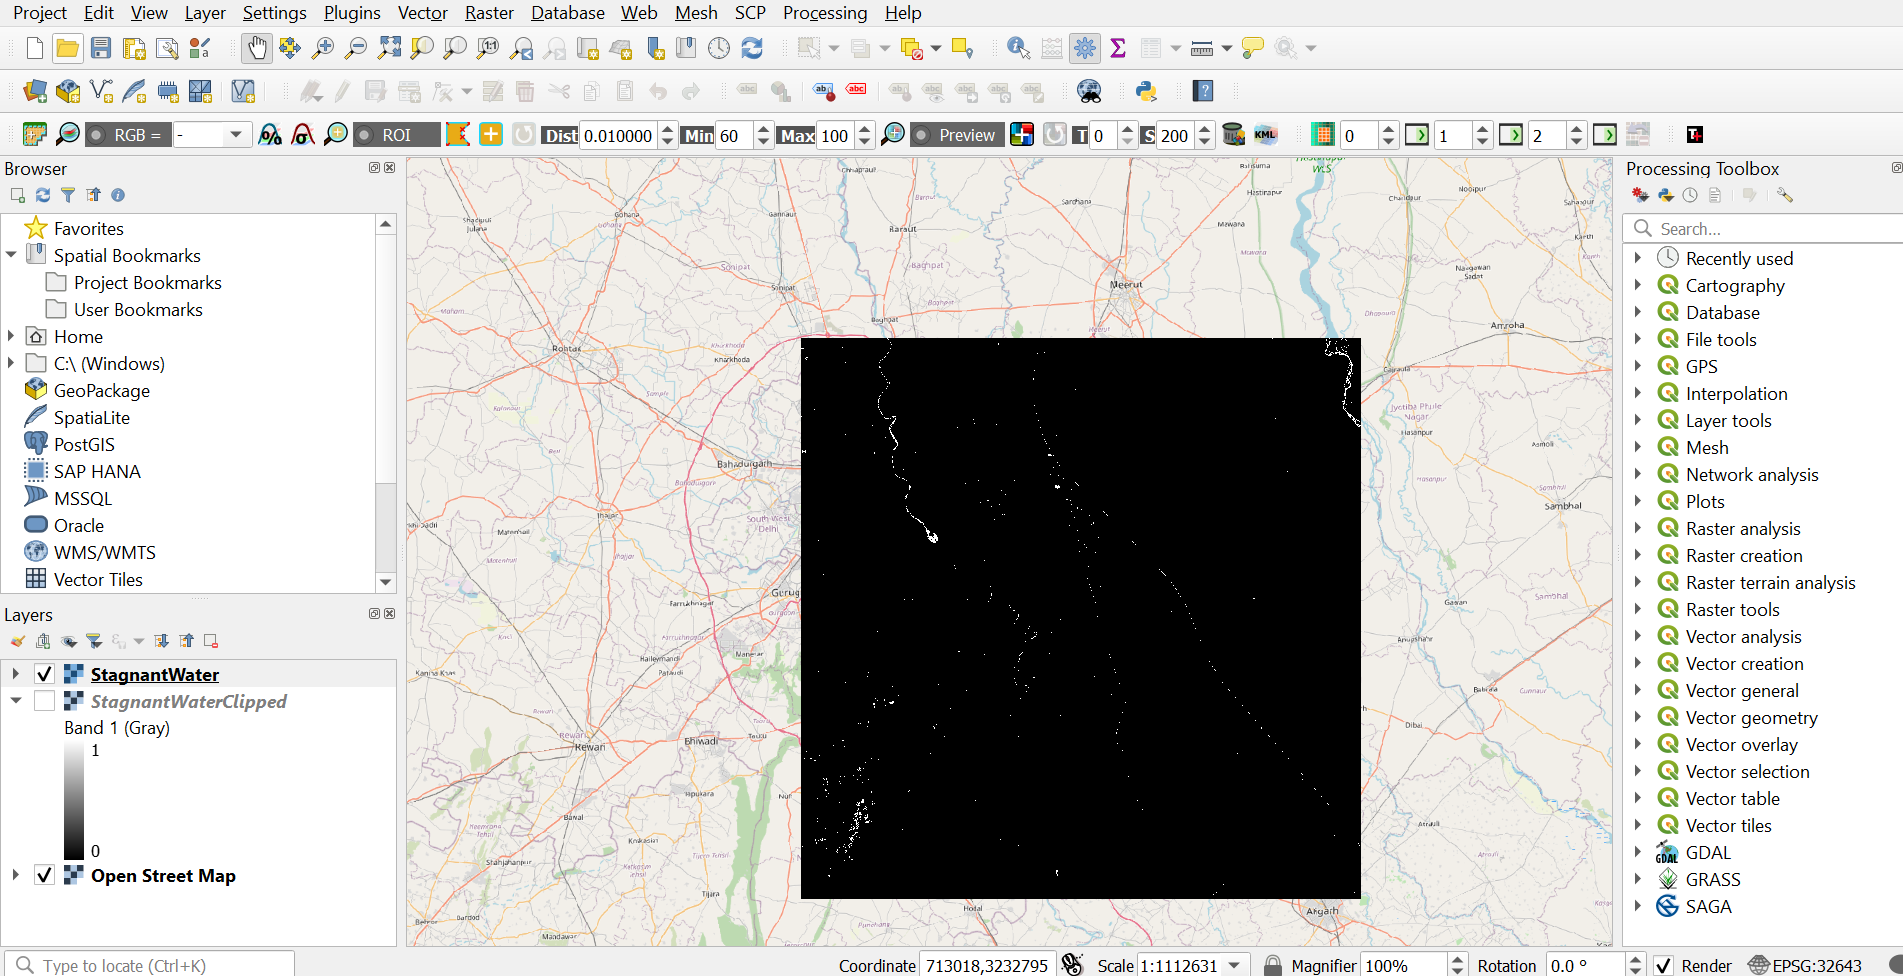Open the Python Console

pyautogui.click(x=1146, y=92)
